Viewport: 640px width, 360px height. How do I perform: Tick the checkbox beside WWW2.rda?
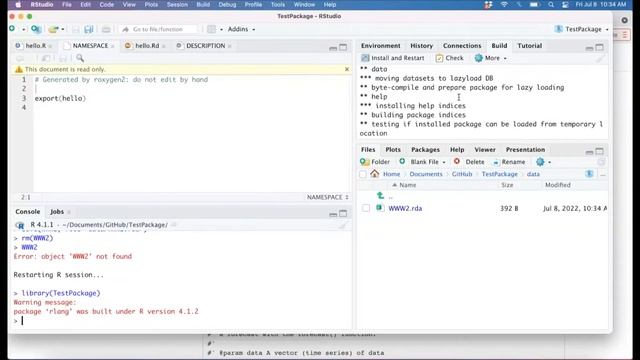tap(366, 208)
